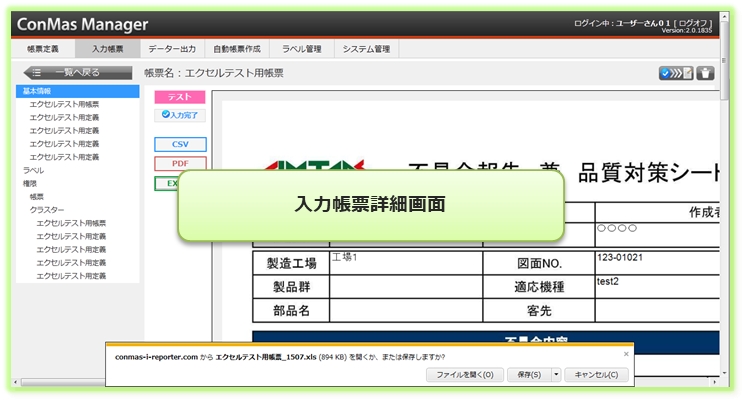Click the completed-to-edit conversion icon

click(x=676, y=73)
